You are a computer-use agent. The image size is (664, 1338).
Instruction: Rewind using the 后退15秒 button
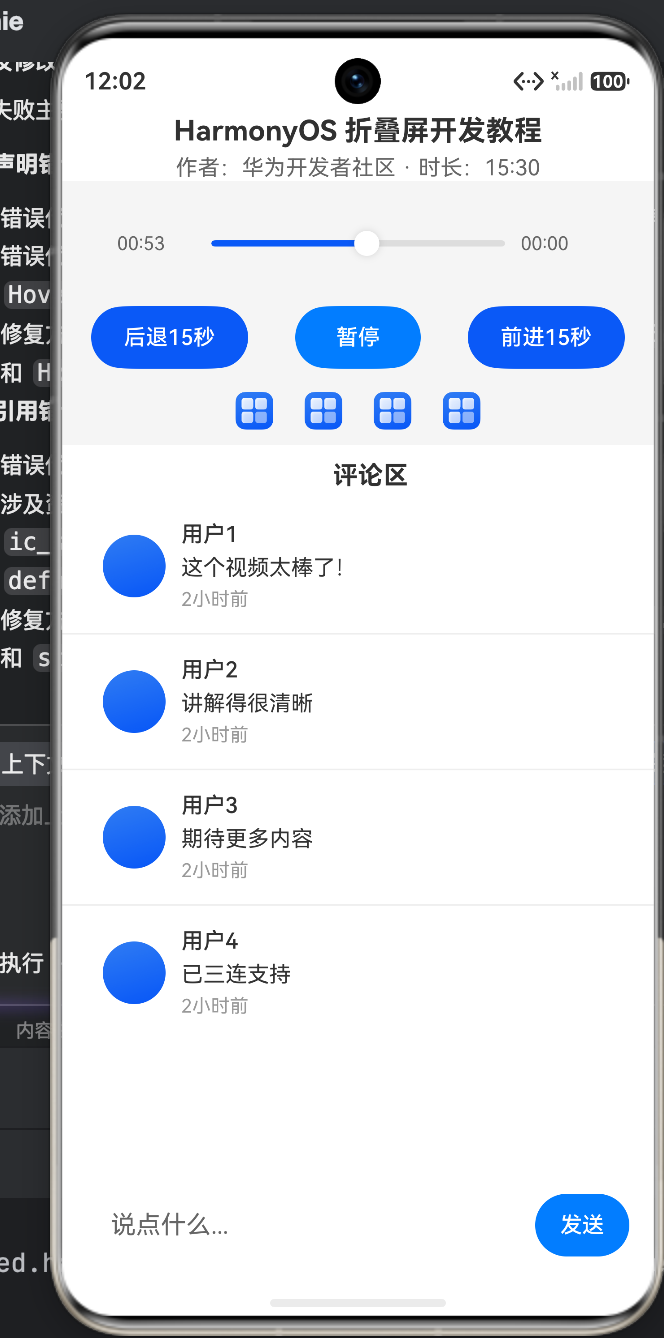pos(169,337)
